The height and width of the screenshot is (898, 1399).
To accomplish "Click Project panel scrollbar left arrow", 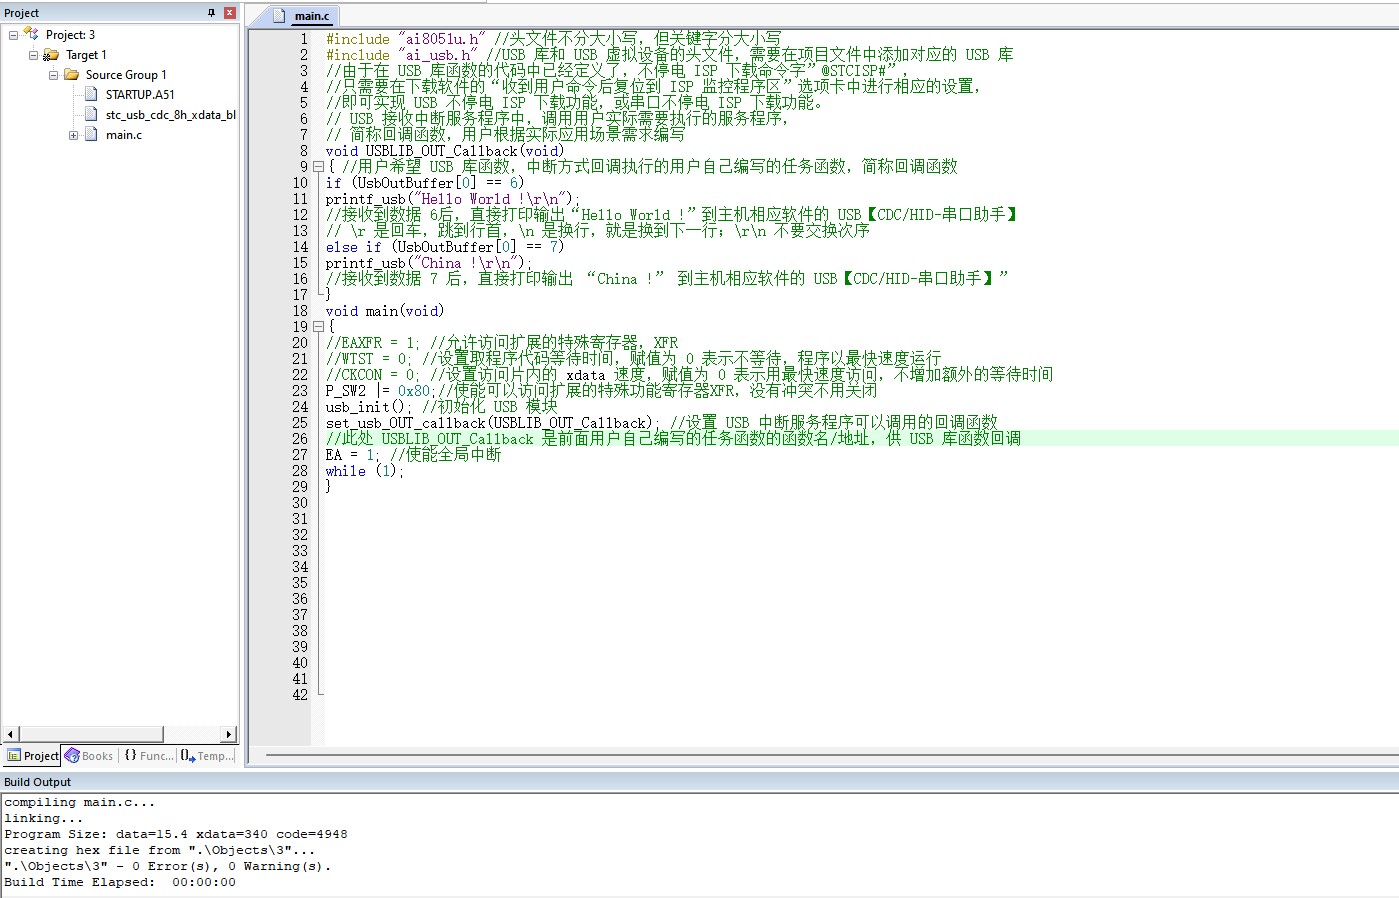I will pyautogui.click(x=10, y=734).
